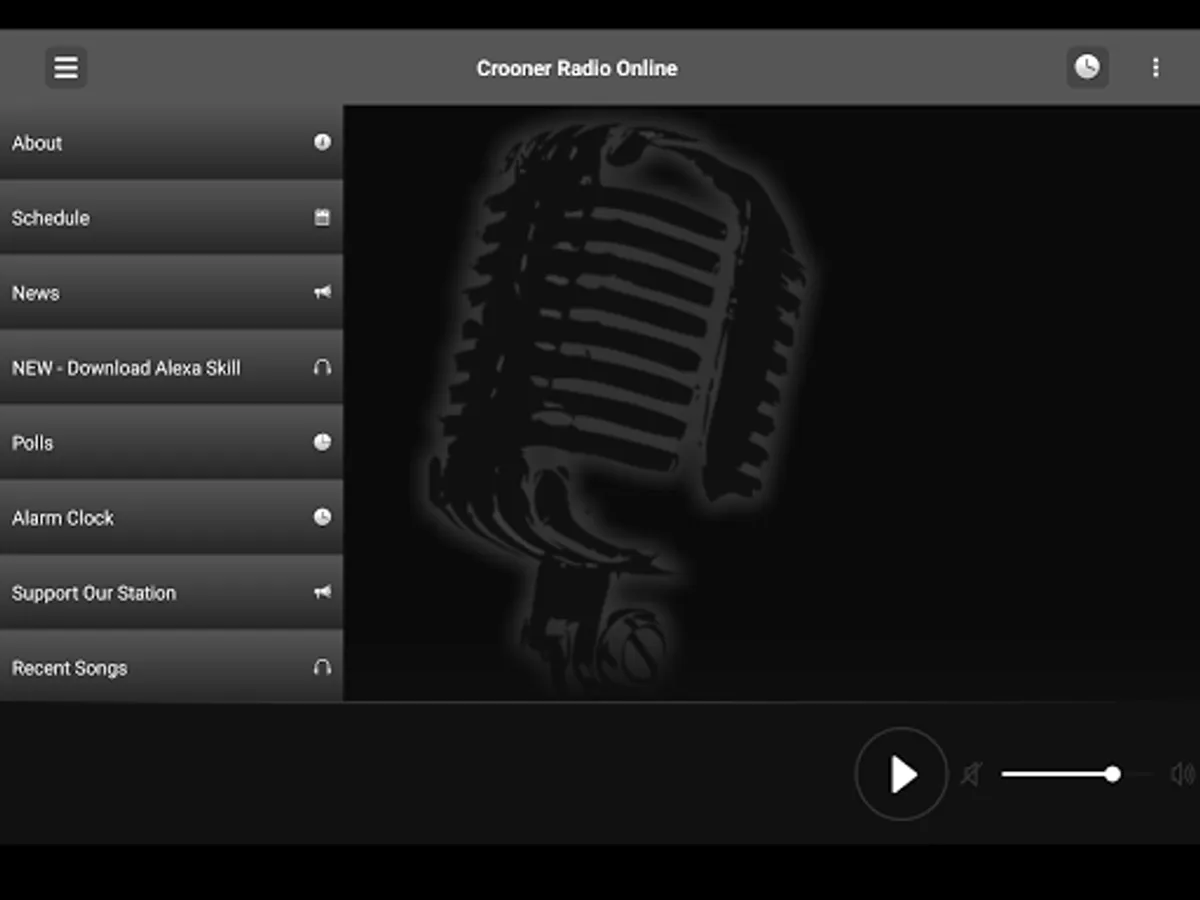
Task: Open the Alarm Clock menu entry
Action: point(171,517)
